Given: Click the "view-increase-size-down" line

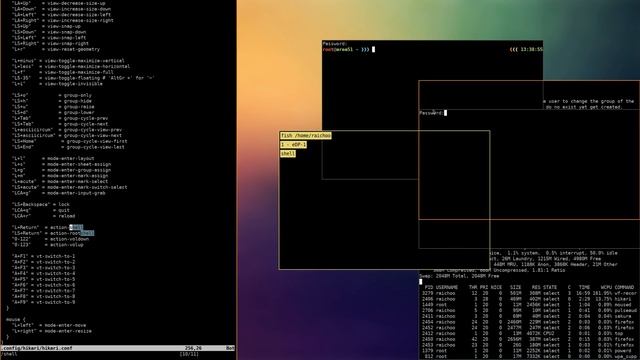Looking at the screenshot, I should 61,9.
